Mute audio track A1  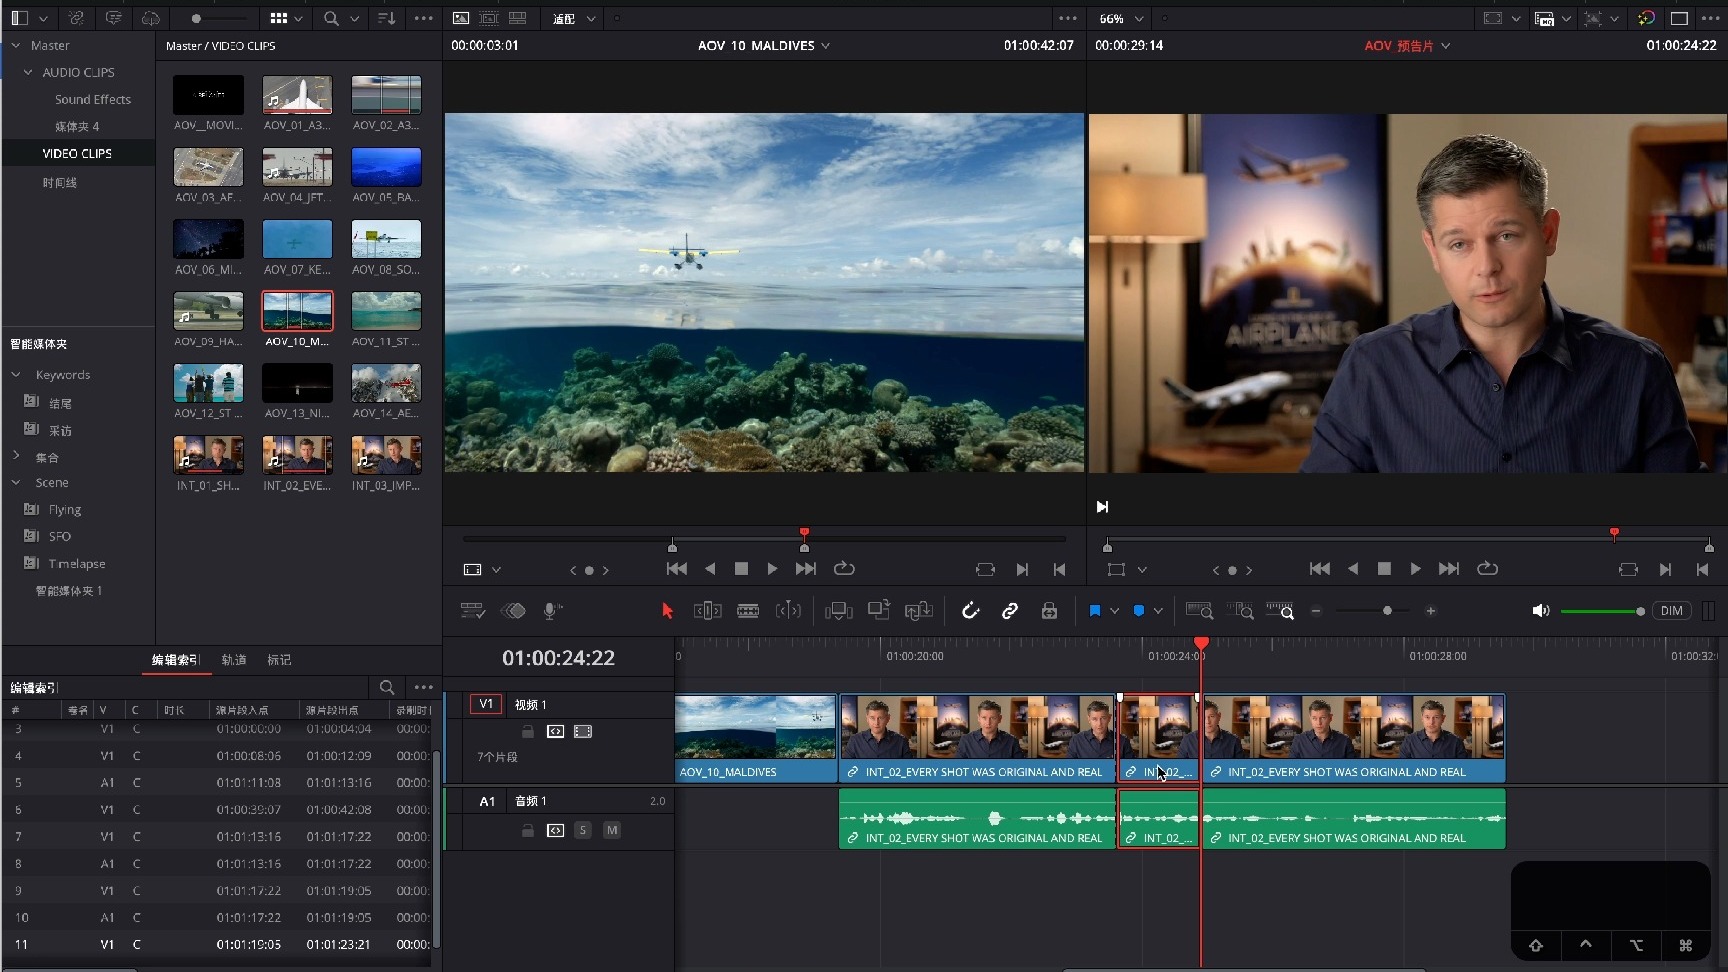(x=612, y=830)
